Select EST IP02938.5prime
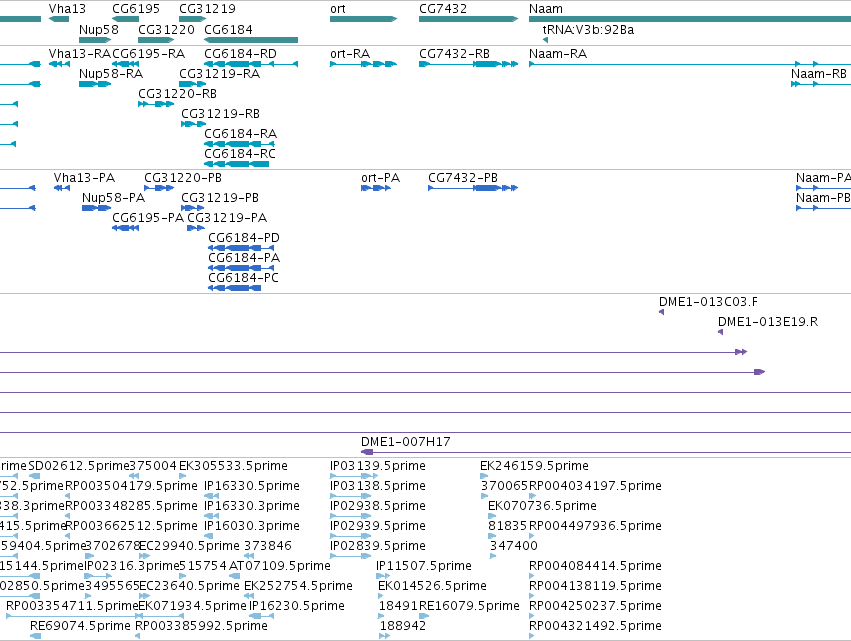Image resolution: width=851 pixels, height=641 pixels. [351, 516]
